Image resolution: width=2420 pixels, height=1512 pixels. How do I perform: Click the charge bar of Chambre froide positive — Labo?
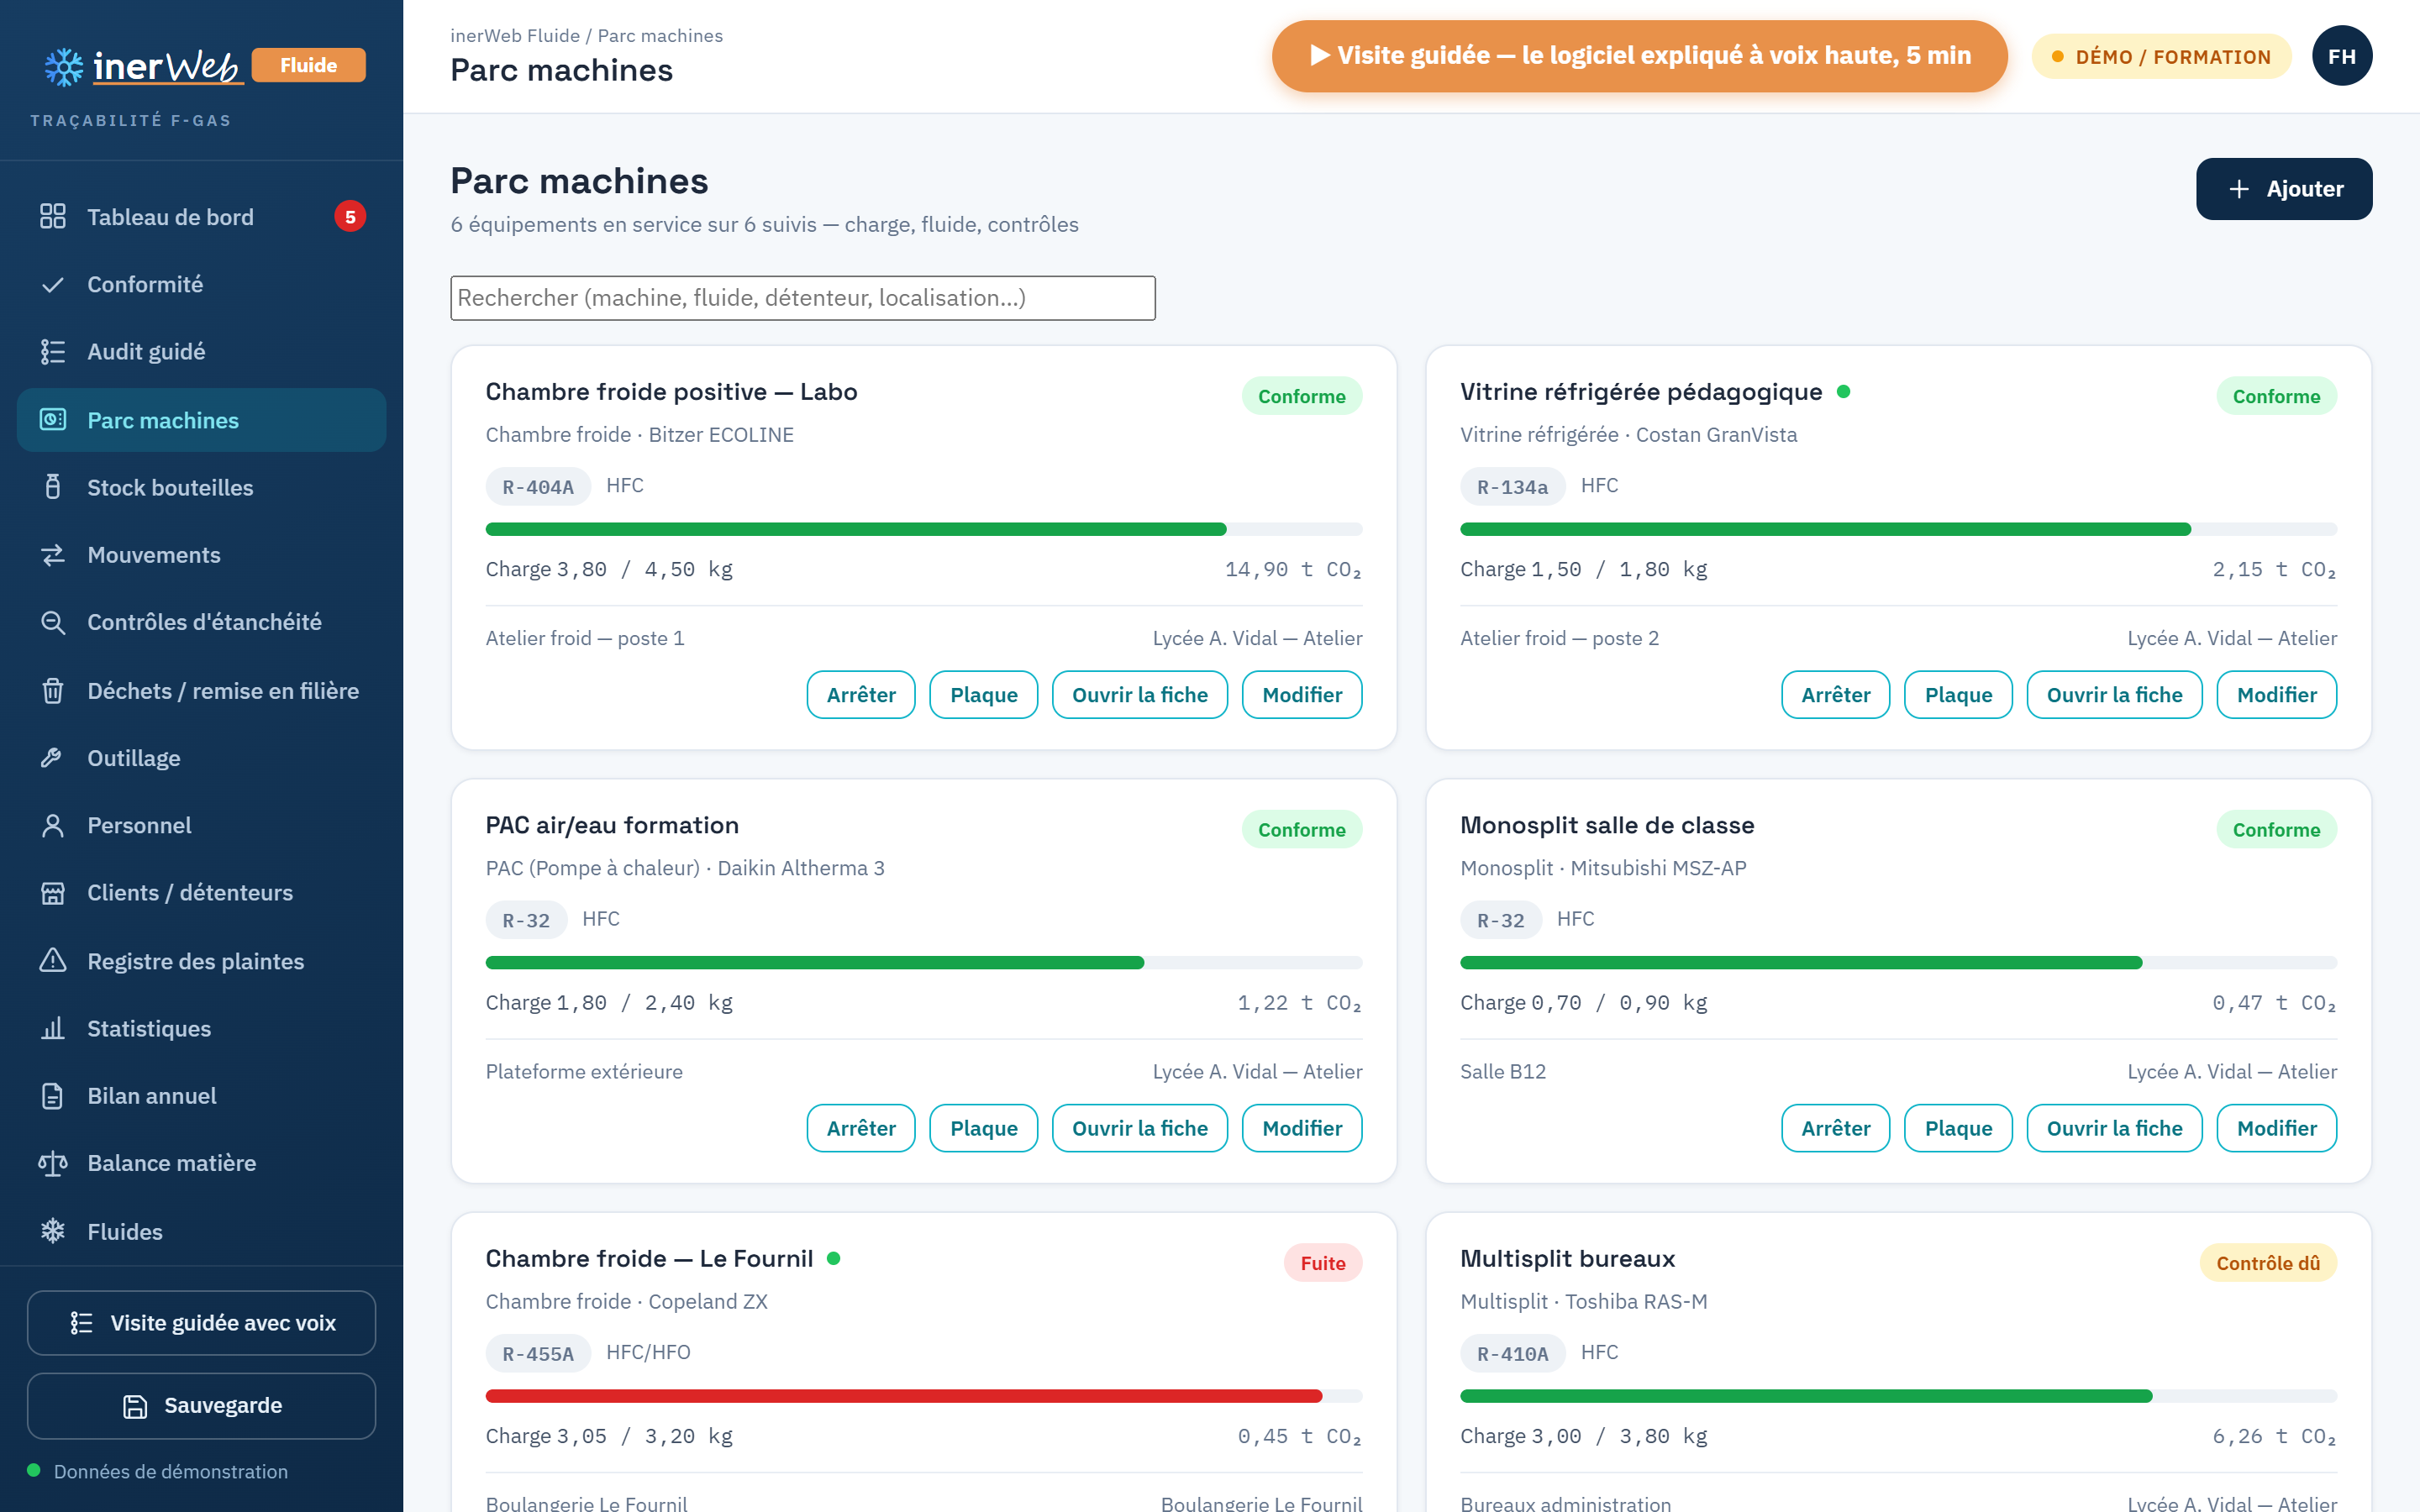(924, 529)
